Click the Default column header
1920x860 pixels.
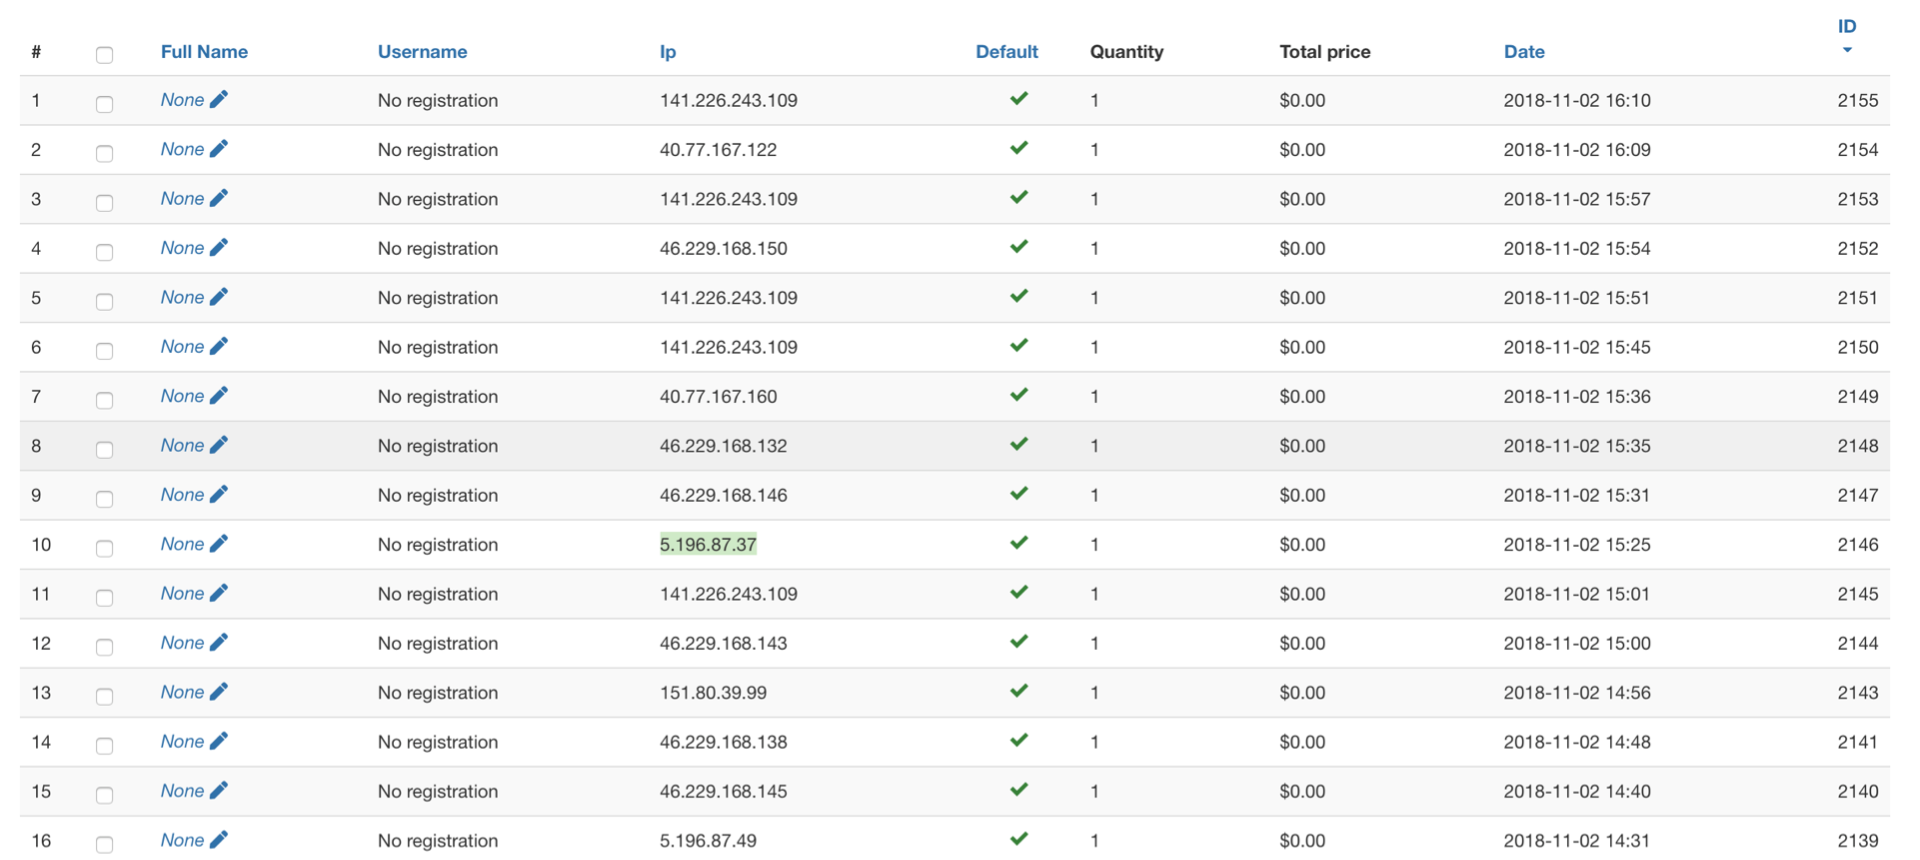[x=1006, y=52]
